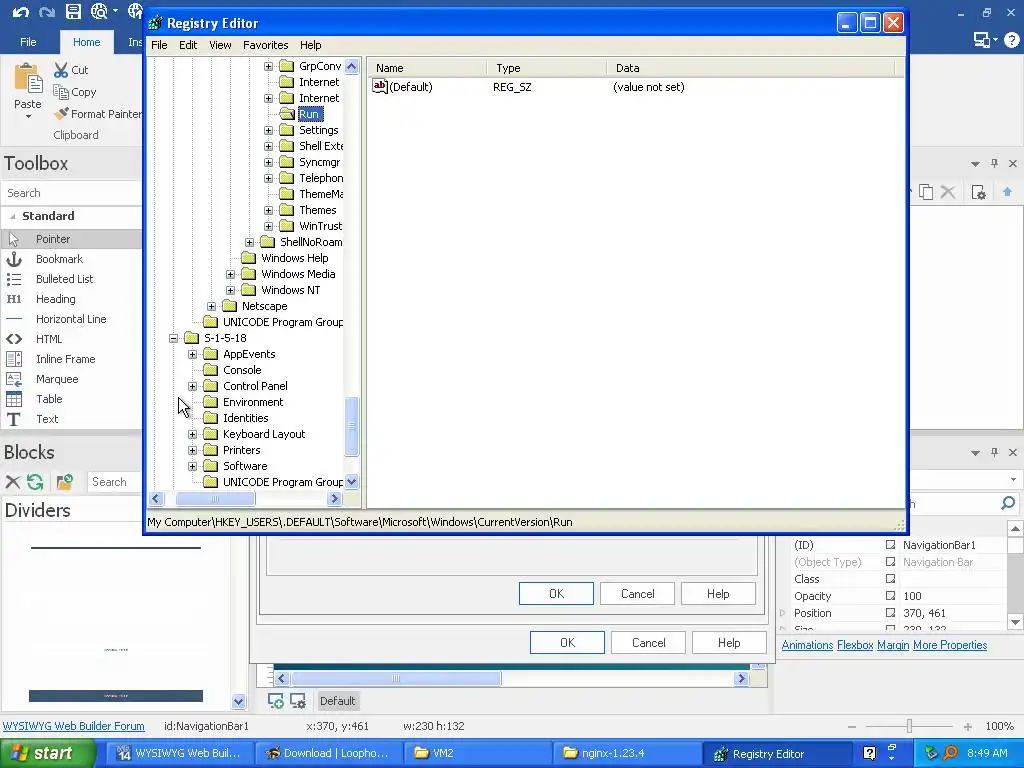
Task: Open Registry Editor File menu
Action: 159,45
